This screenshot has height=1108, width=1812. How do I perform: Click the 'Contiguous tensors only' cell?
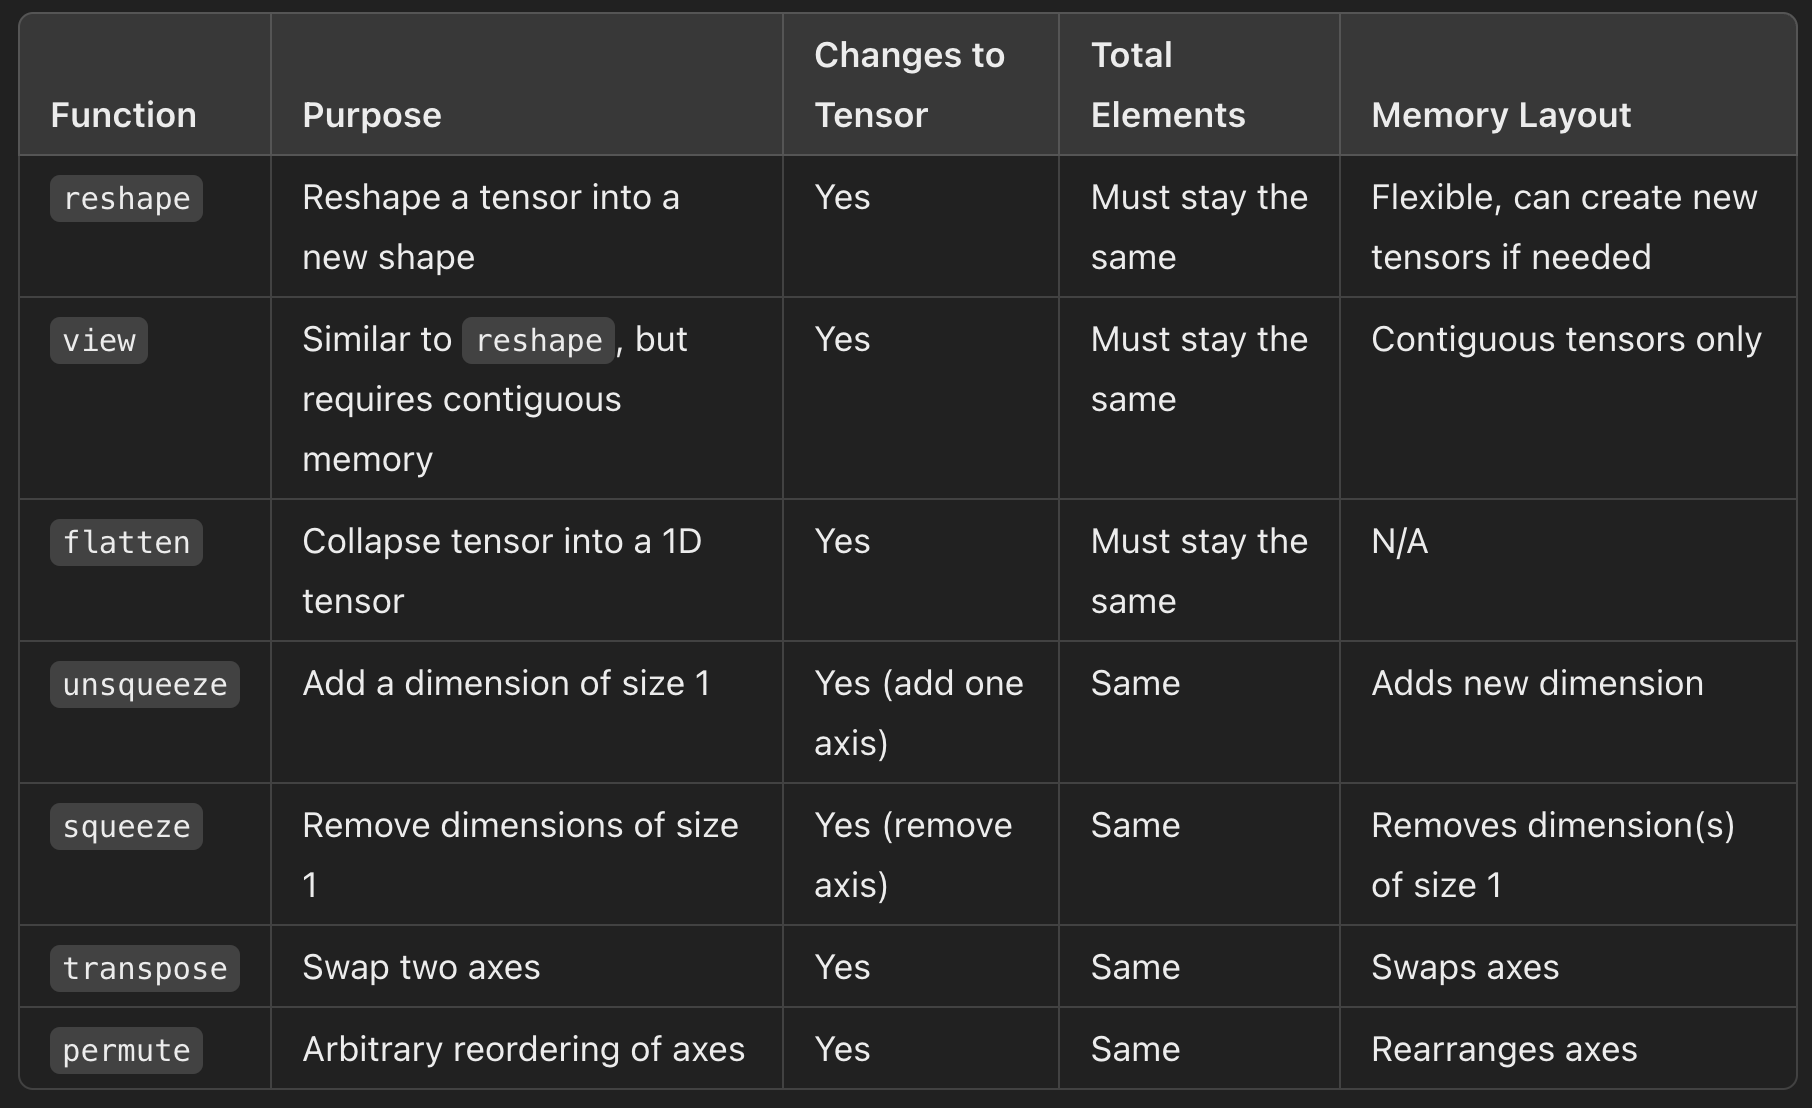[x=1566, y=339]
